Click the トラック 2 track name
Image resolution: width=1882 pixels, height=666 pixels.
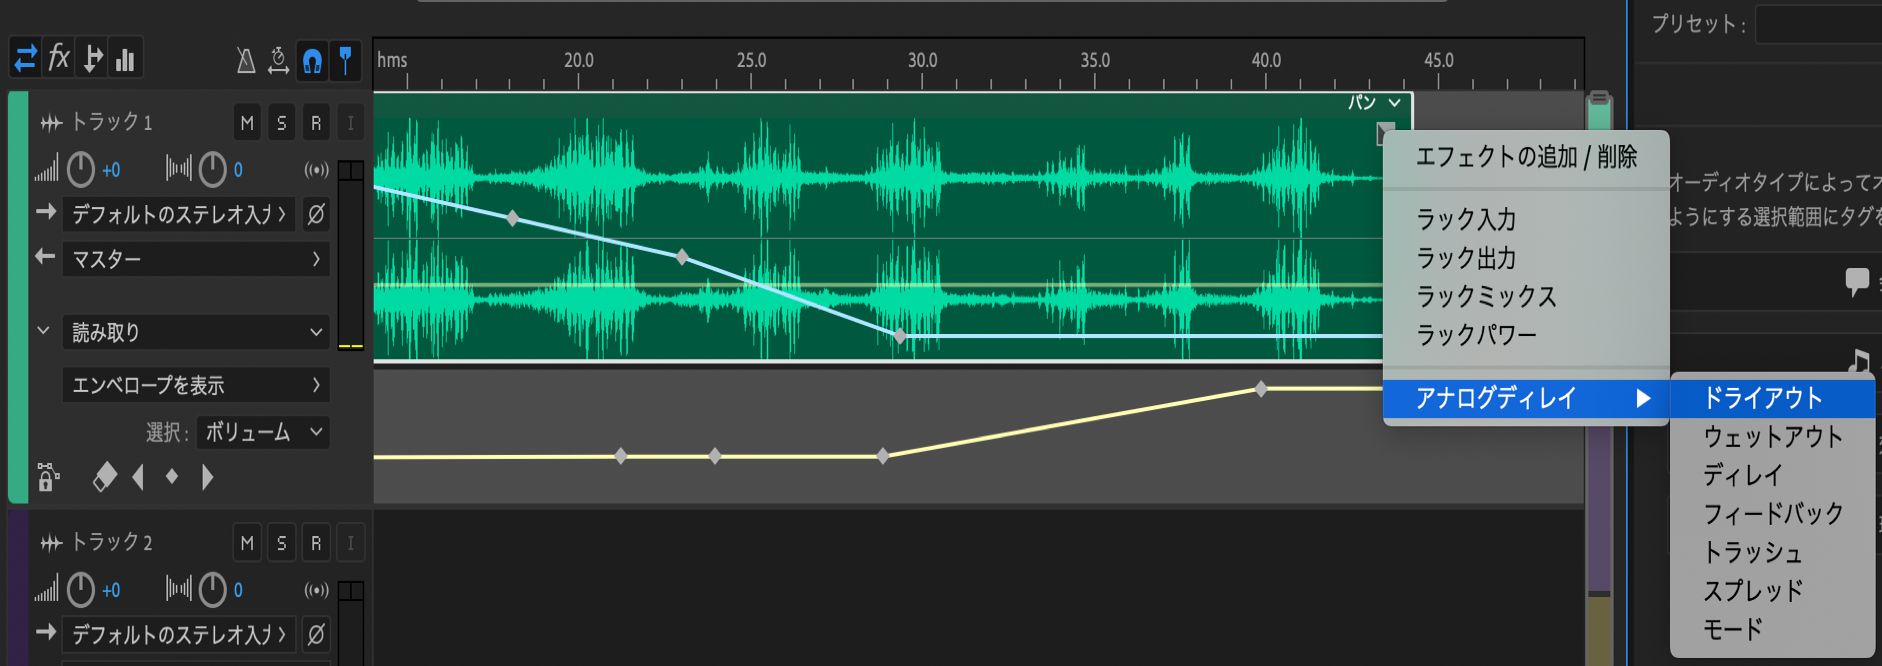point(111,542)
